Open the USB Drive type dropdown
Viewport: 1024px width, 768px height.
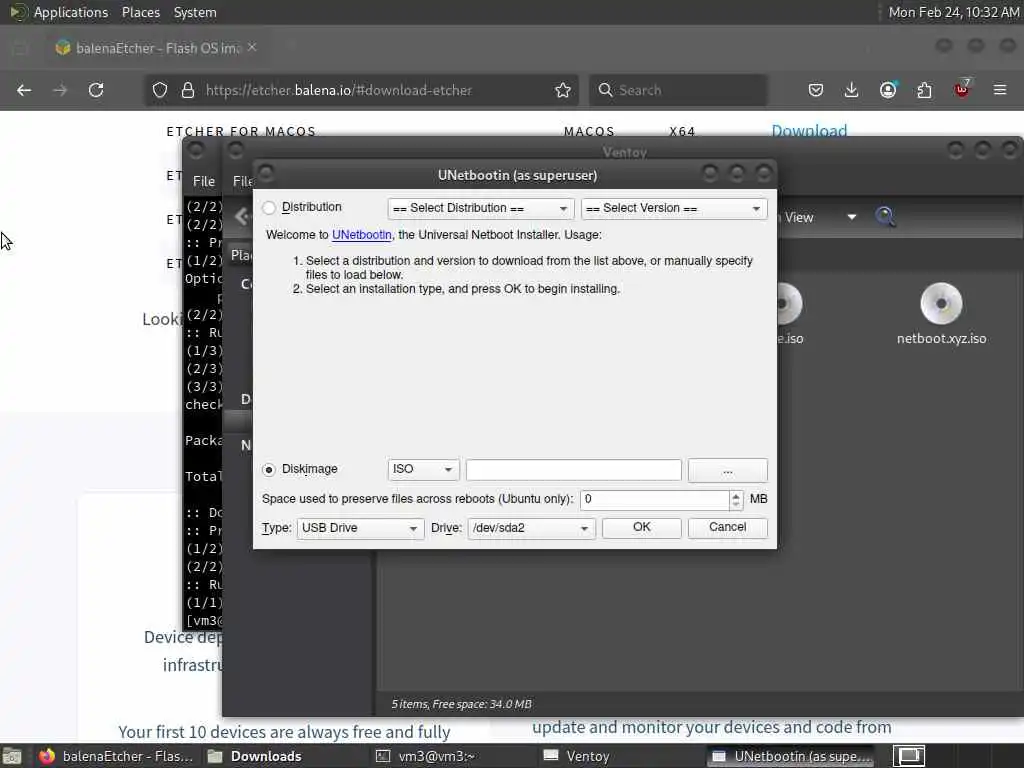(360, 528)
